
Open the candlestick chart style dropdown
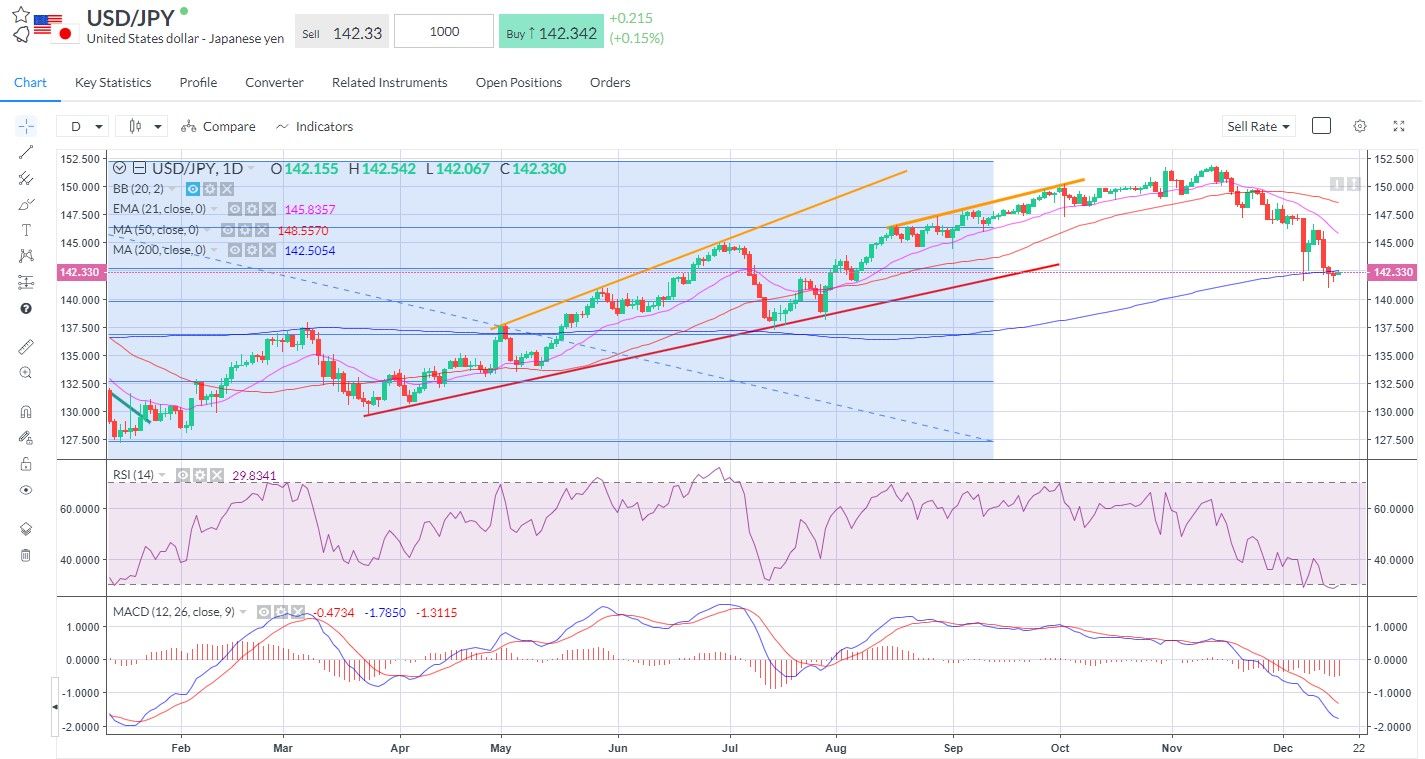[142, 126]
